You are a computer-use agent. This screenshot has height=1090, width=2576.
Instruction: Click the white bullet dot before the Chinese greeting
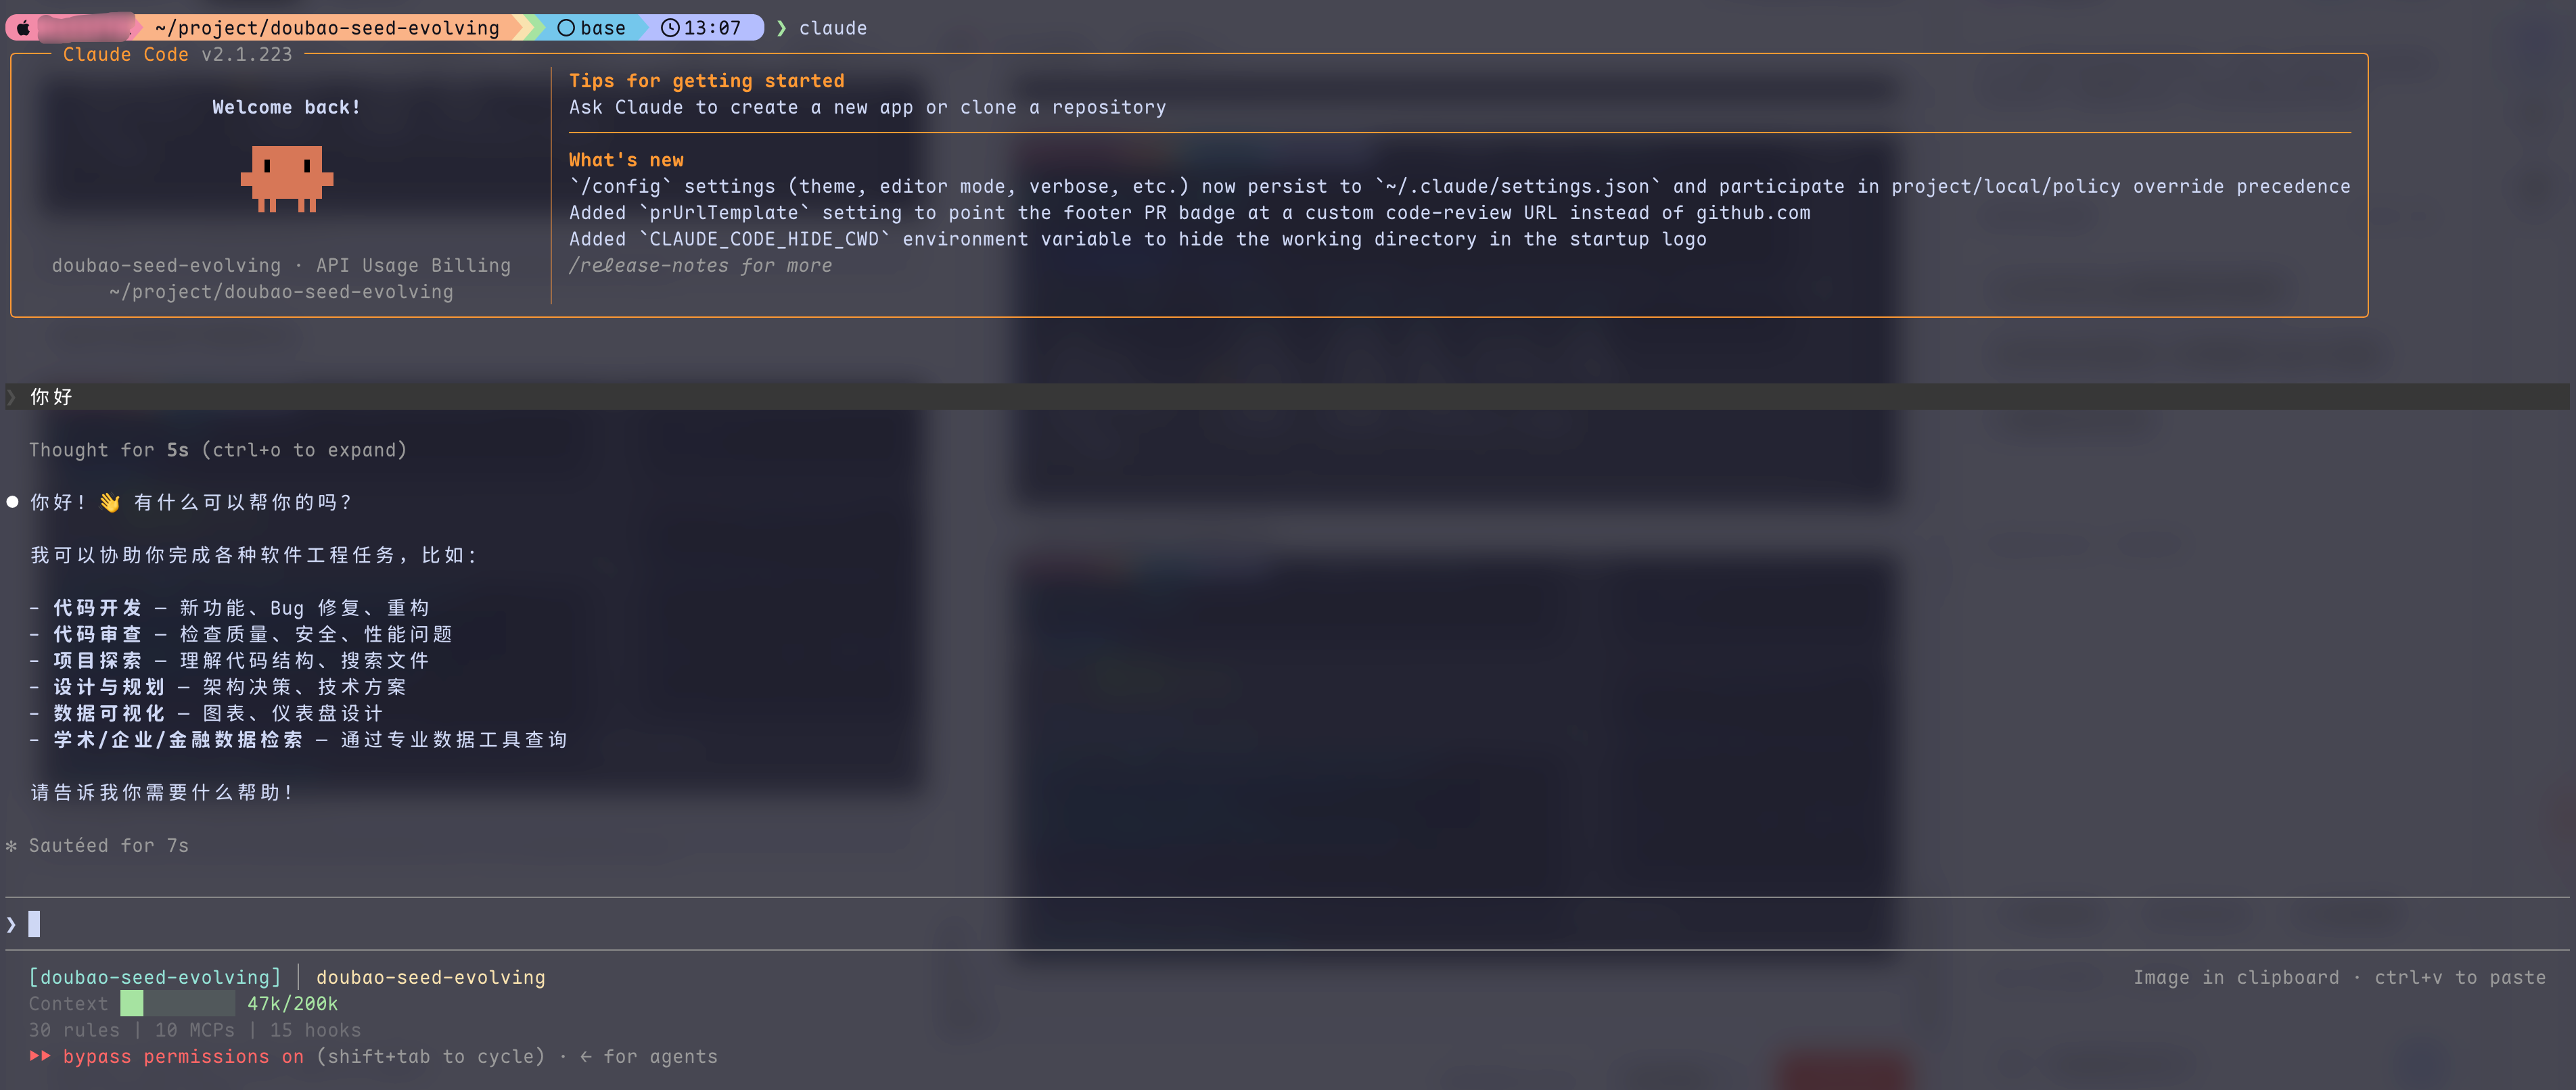(x=13, y=502)
